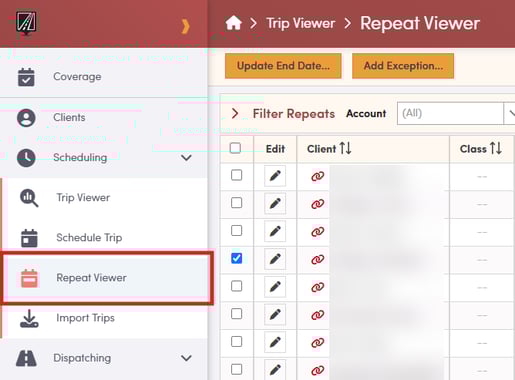Check the first row checkbox
This screenshot has height=380, width=515.
(x=237, y=175)
